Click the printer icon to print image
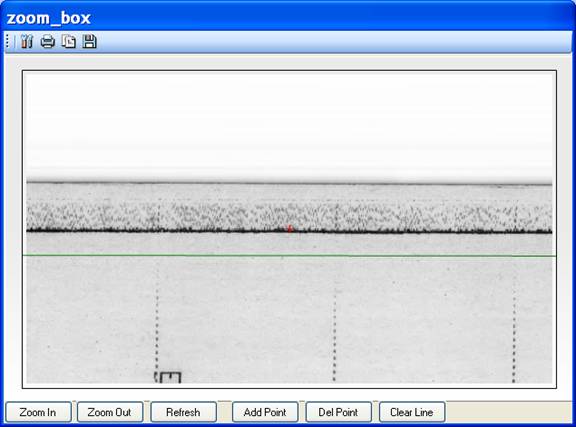This screenshot has height=427, width=576. pyautogui.click(x=48, y=42)
